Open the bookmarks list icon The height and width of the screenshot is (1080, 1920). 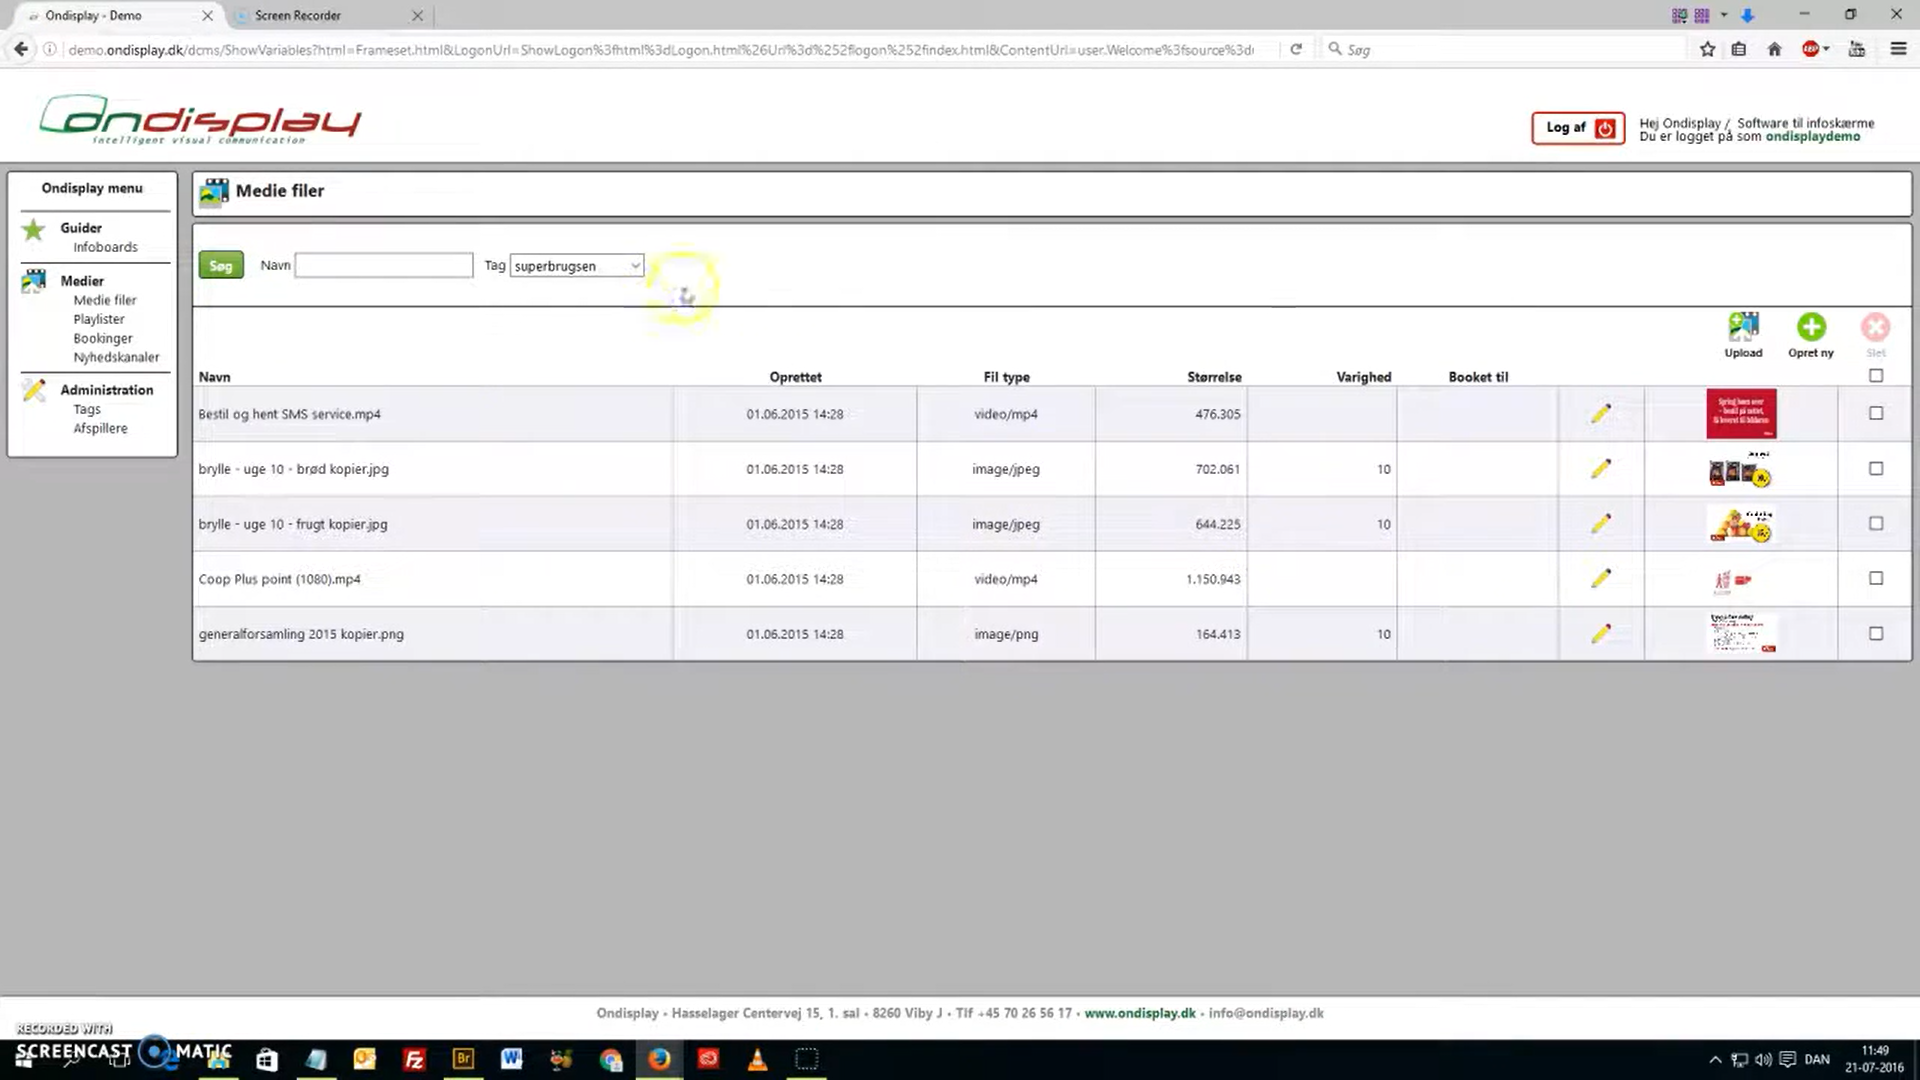(x=1739, y=49)
